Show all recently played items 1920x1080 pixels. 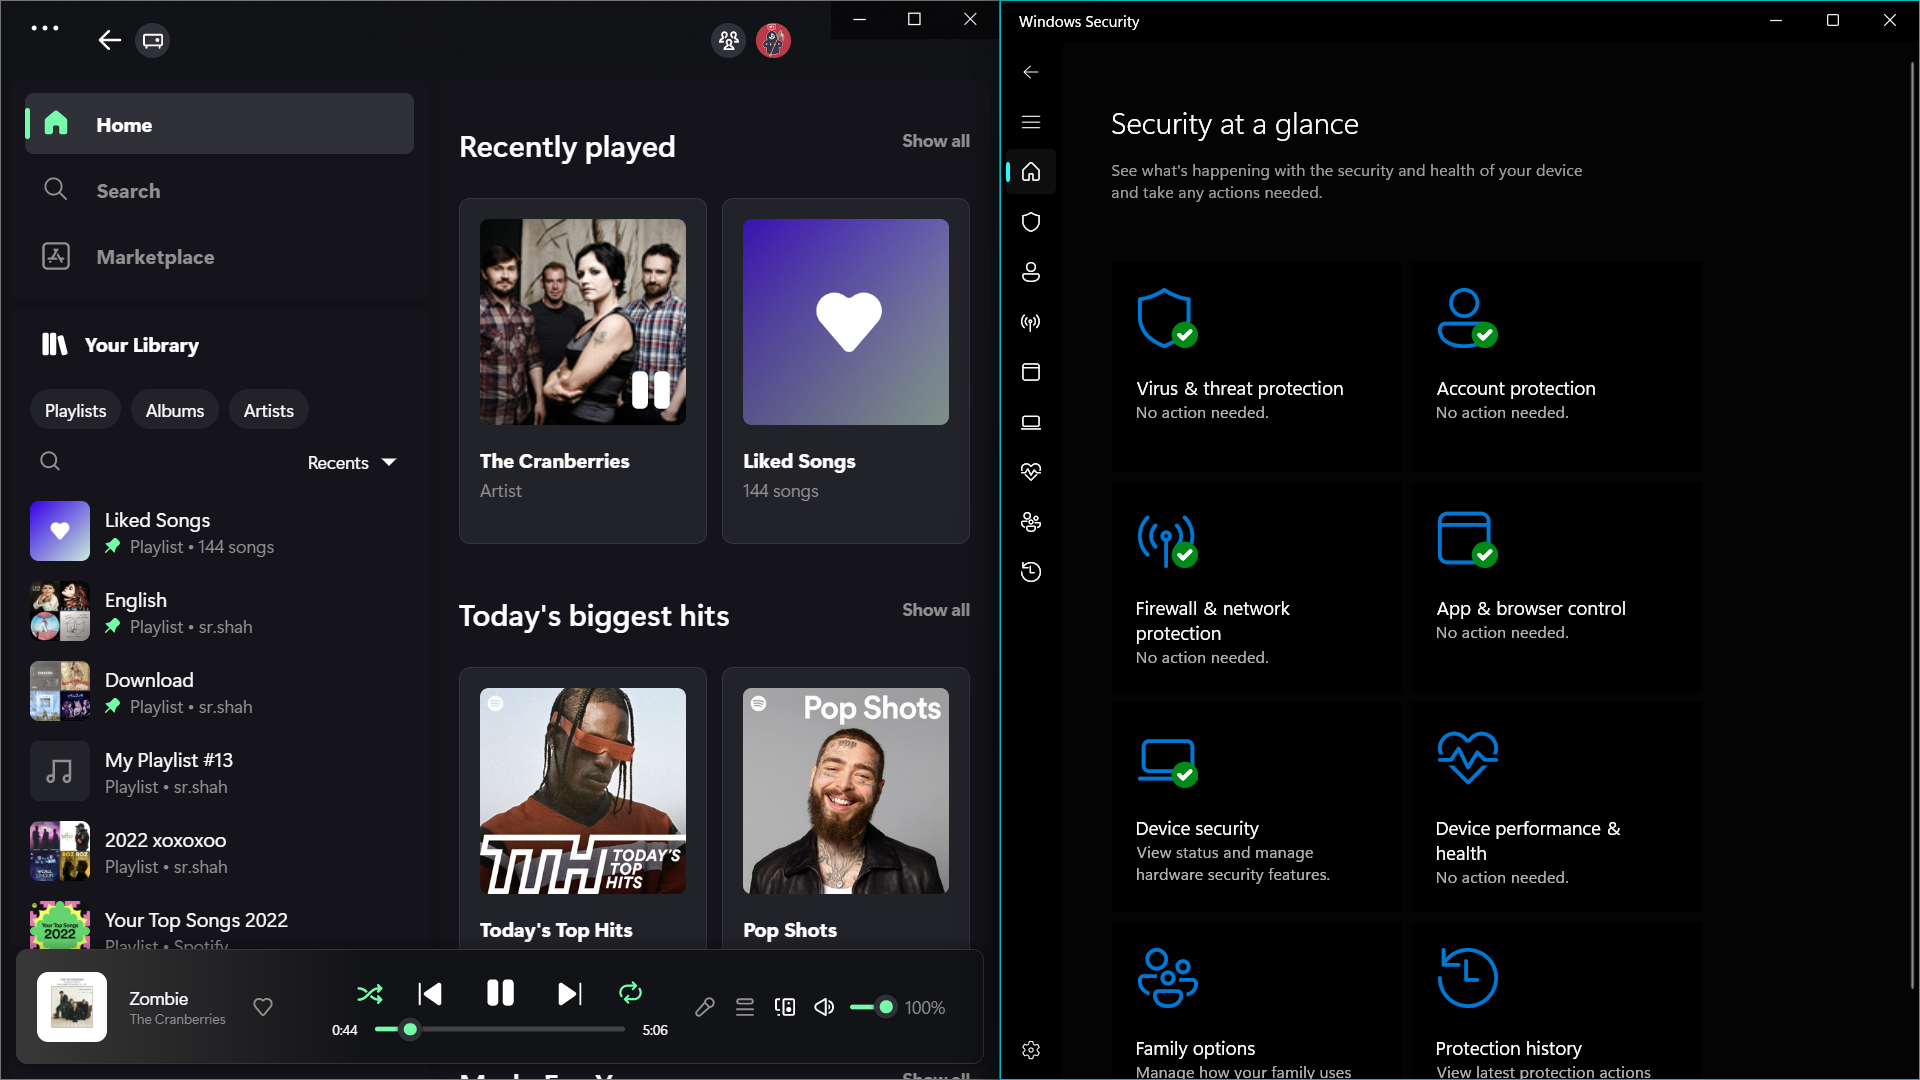pos(935,141)
